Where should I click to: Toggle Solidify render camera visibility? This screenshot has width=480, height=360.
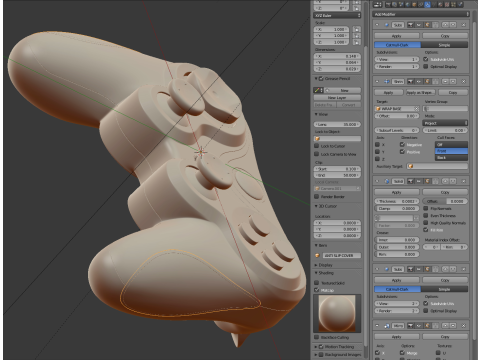pos(410,181)
